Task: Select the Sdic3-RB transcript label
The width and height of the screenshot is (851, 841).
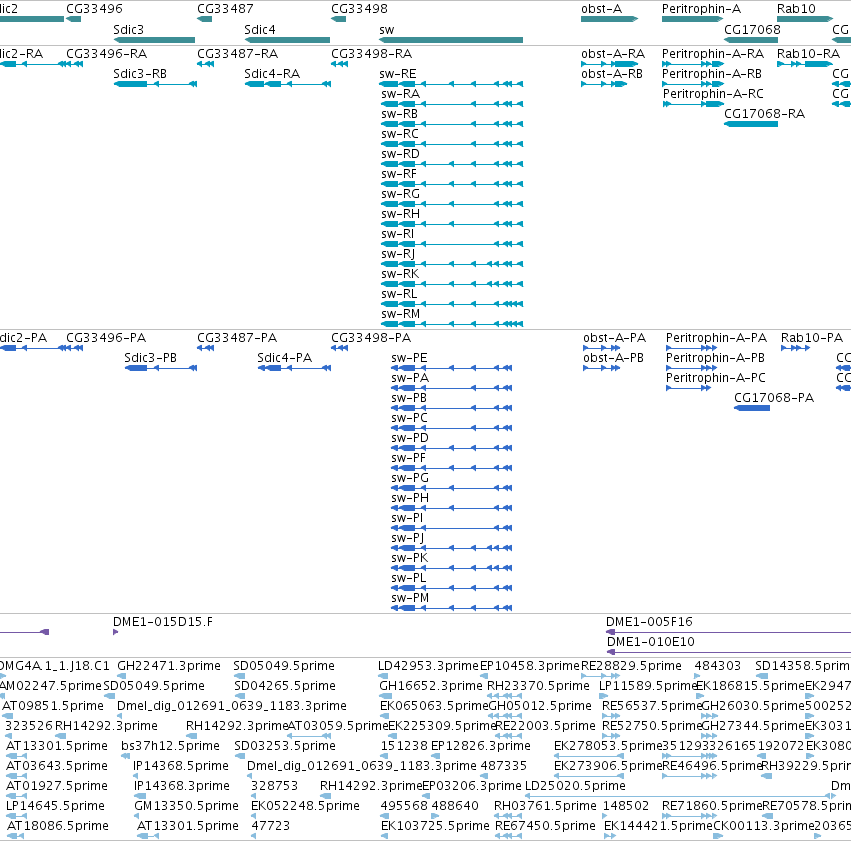Action: (x=140, y=74)
